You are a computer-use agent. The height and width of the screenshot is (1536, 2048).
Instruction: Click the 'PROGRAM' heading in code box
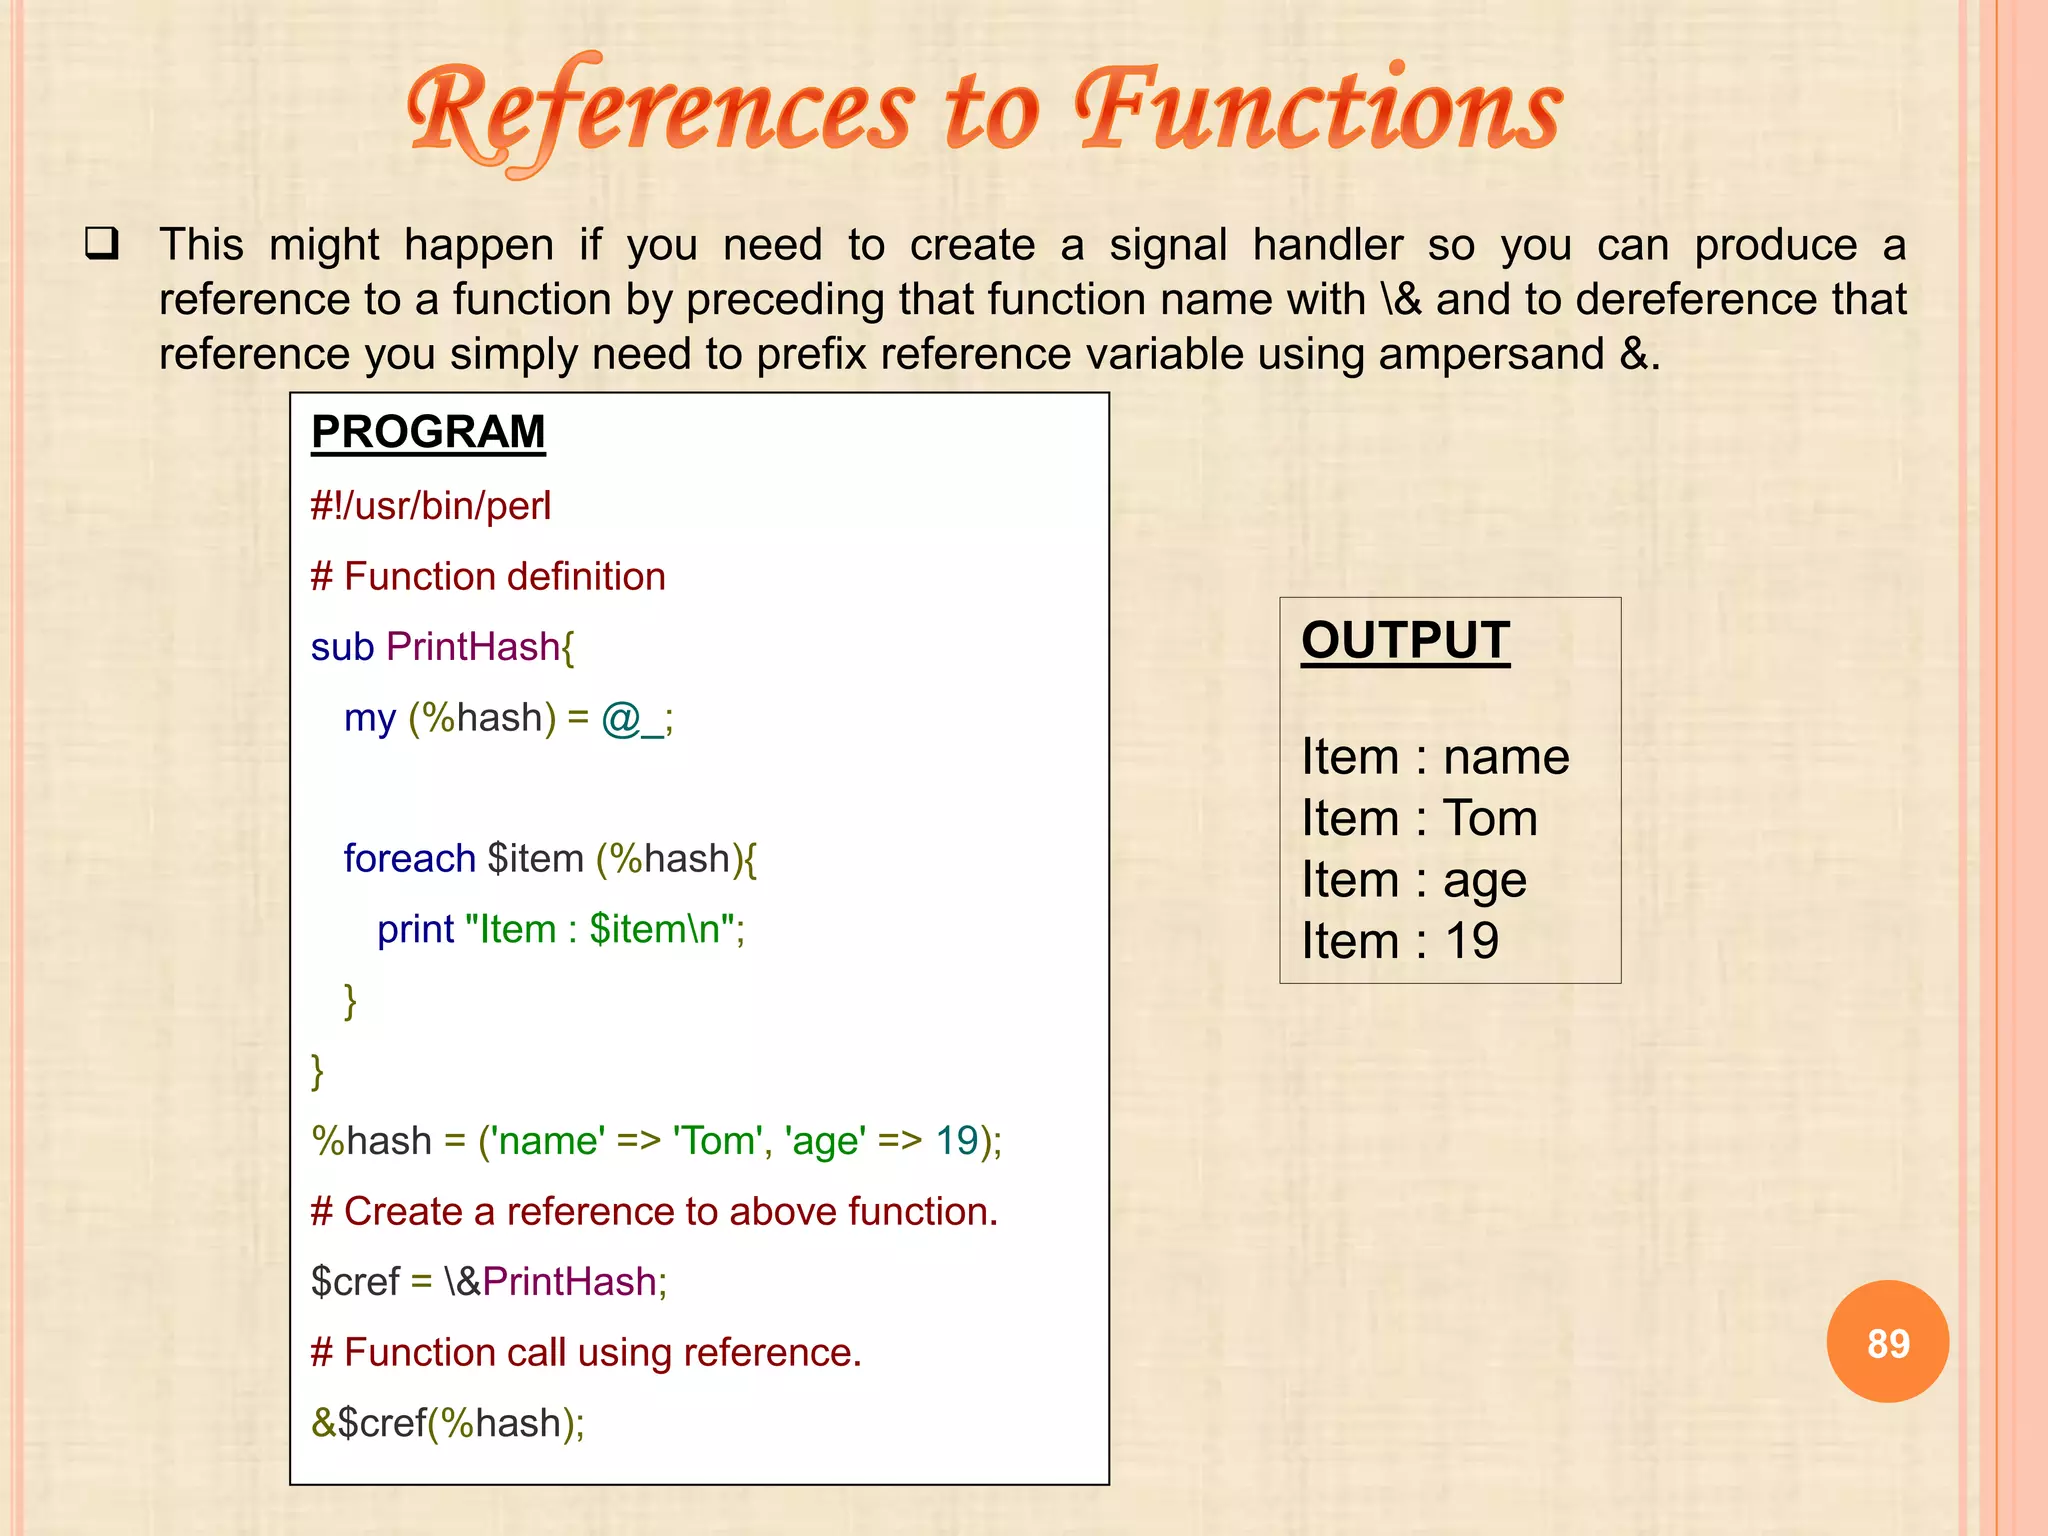(428, 432)
